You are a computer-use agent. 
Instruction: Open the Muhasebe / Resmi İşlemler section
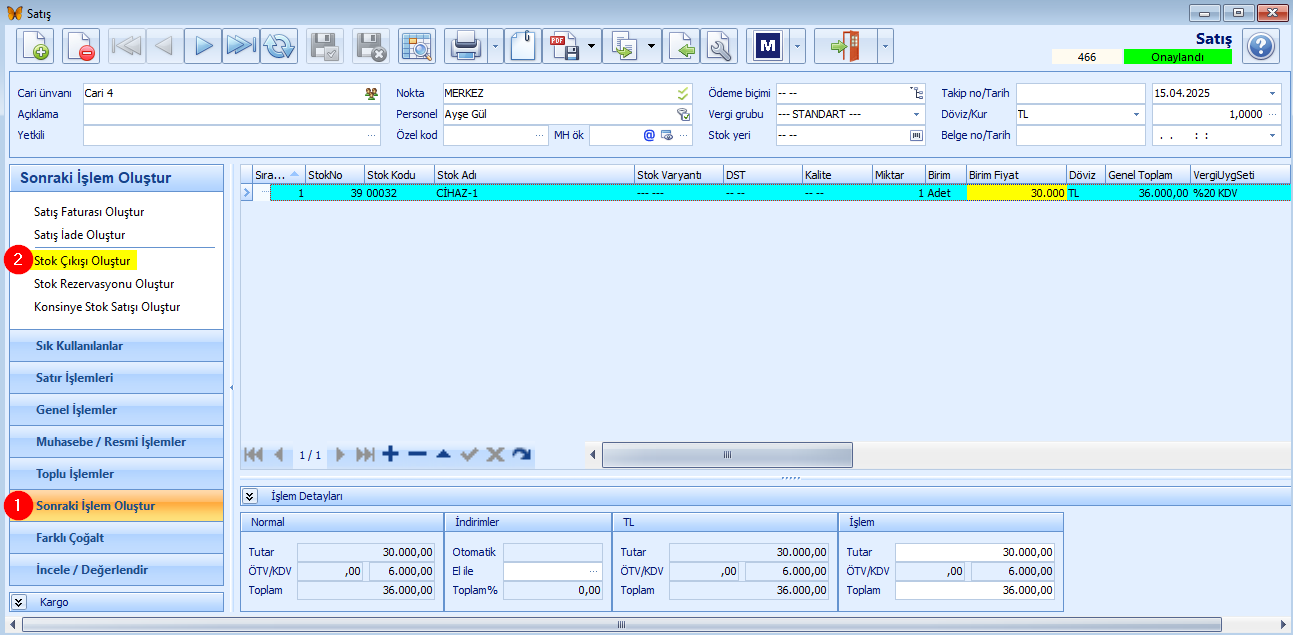(x=116, y=442)
